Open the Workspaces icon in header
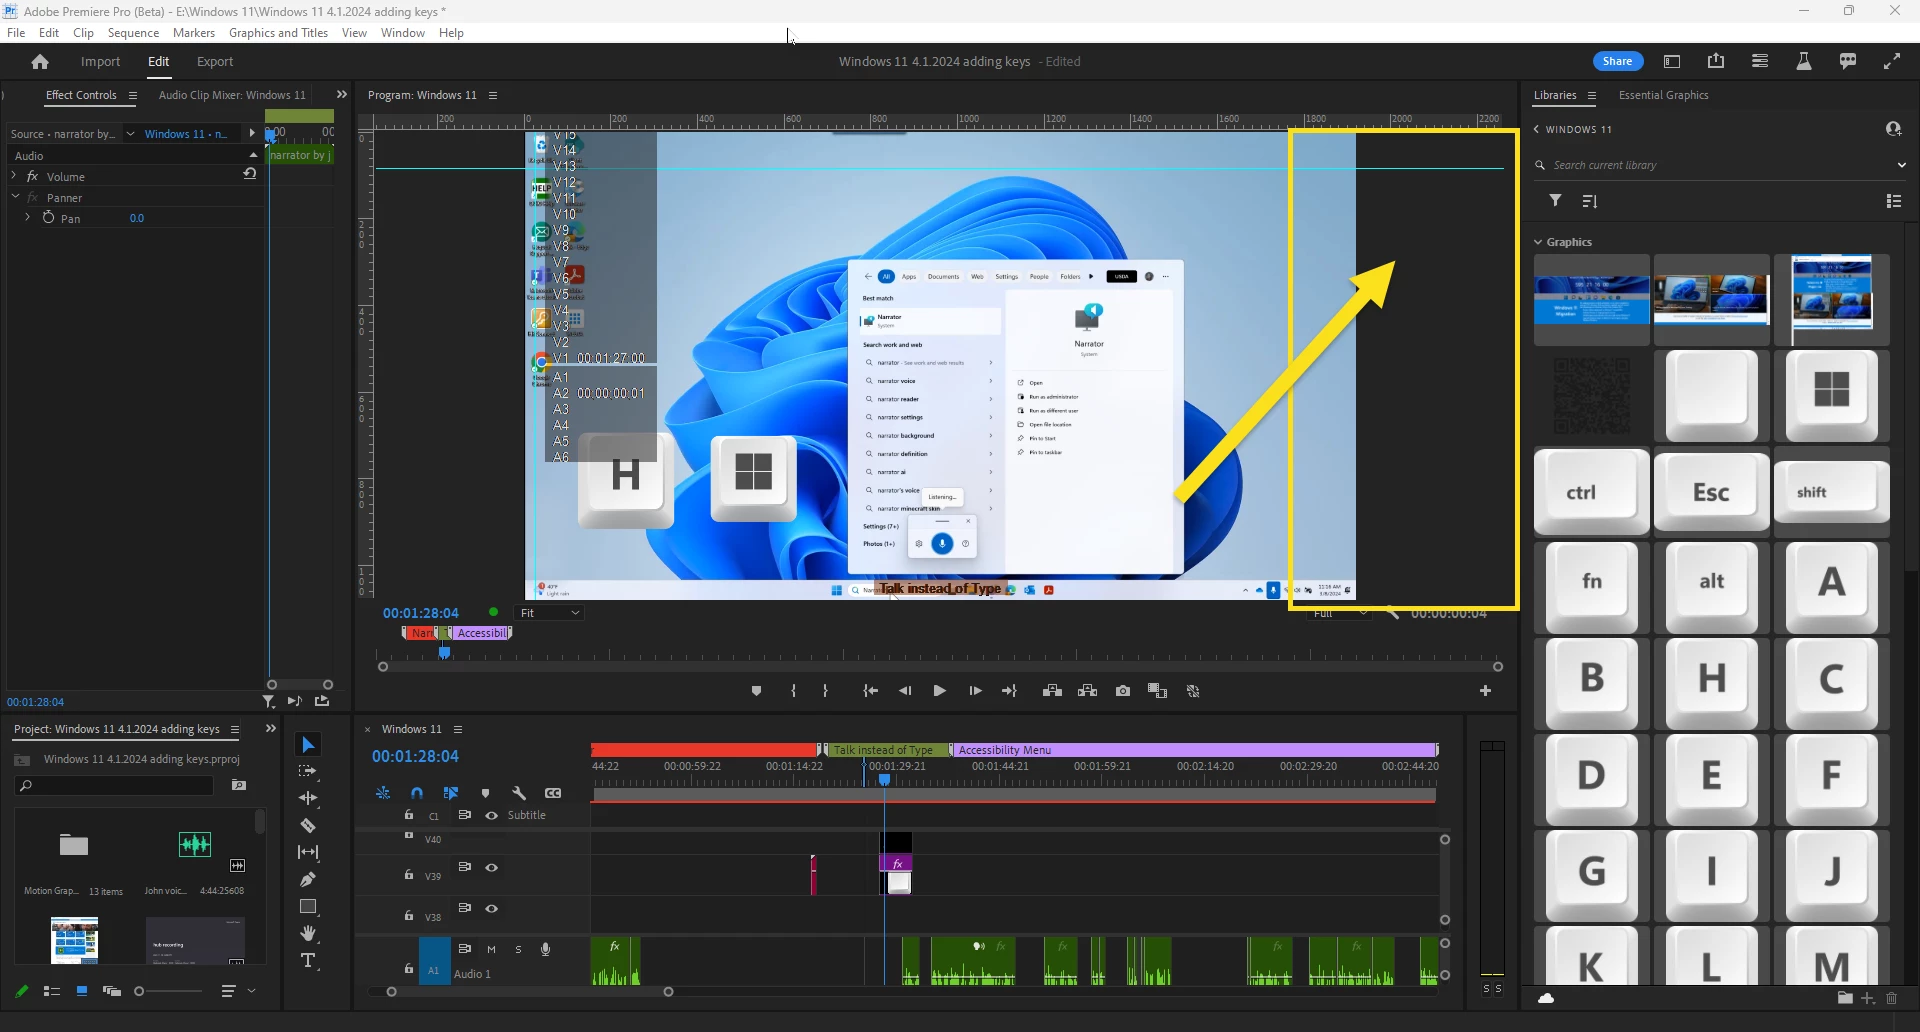This screenshot has width=1920, height=1032. (x=1672, y=61)
